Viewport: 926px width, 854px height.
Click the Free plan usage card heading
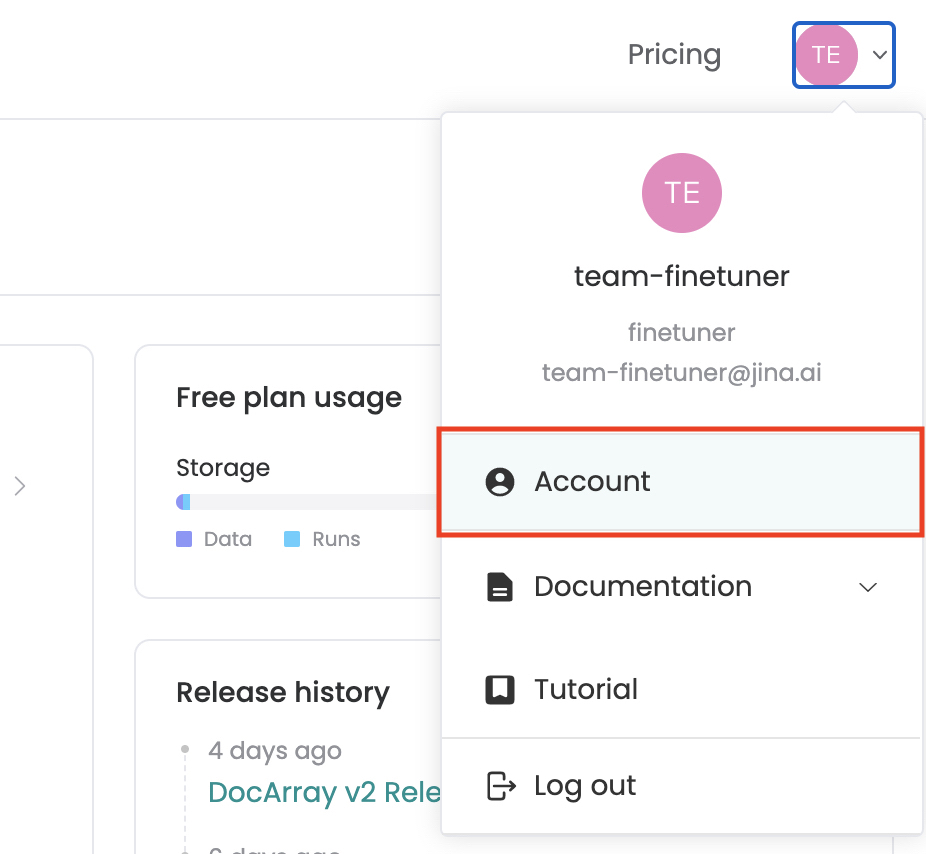[288, 397]
